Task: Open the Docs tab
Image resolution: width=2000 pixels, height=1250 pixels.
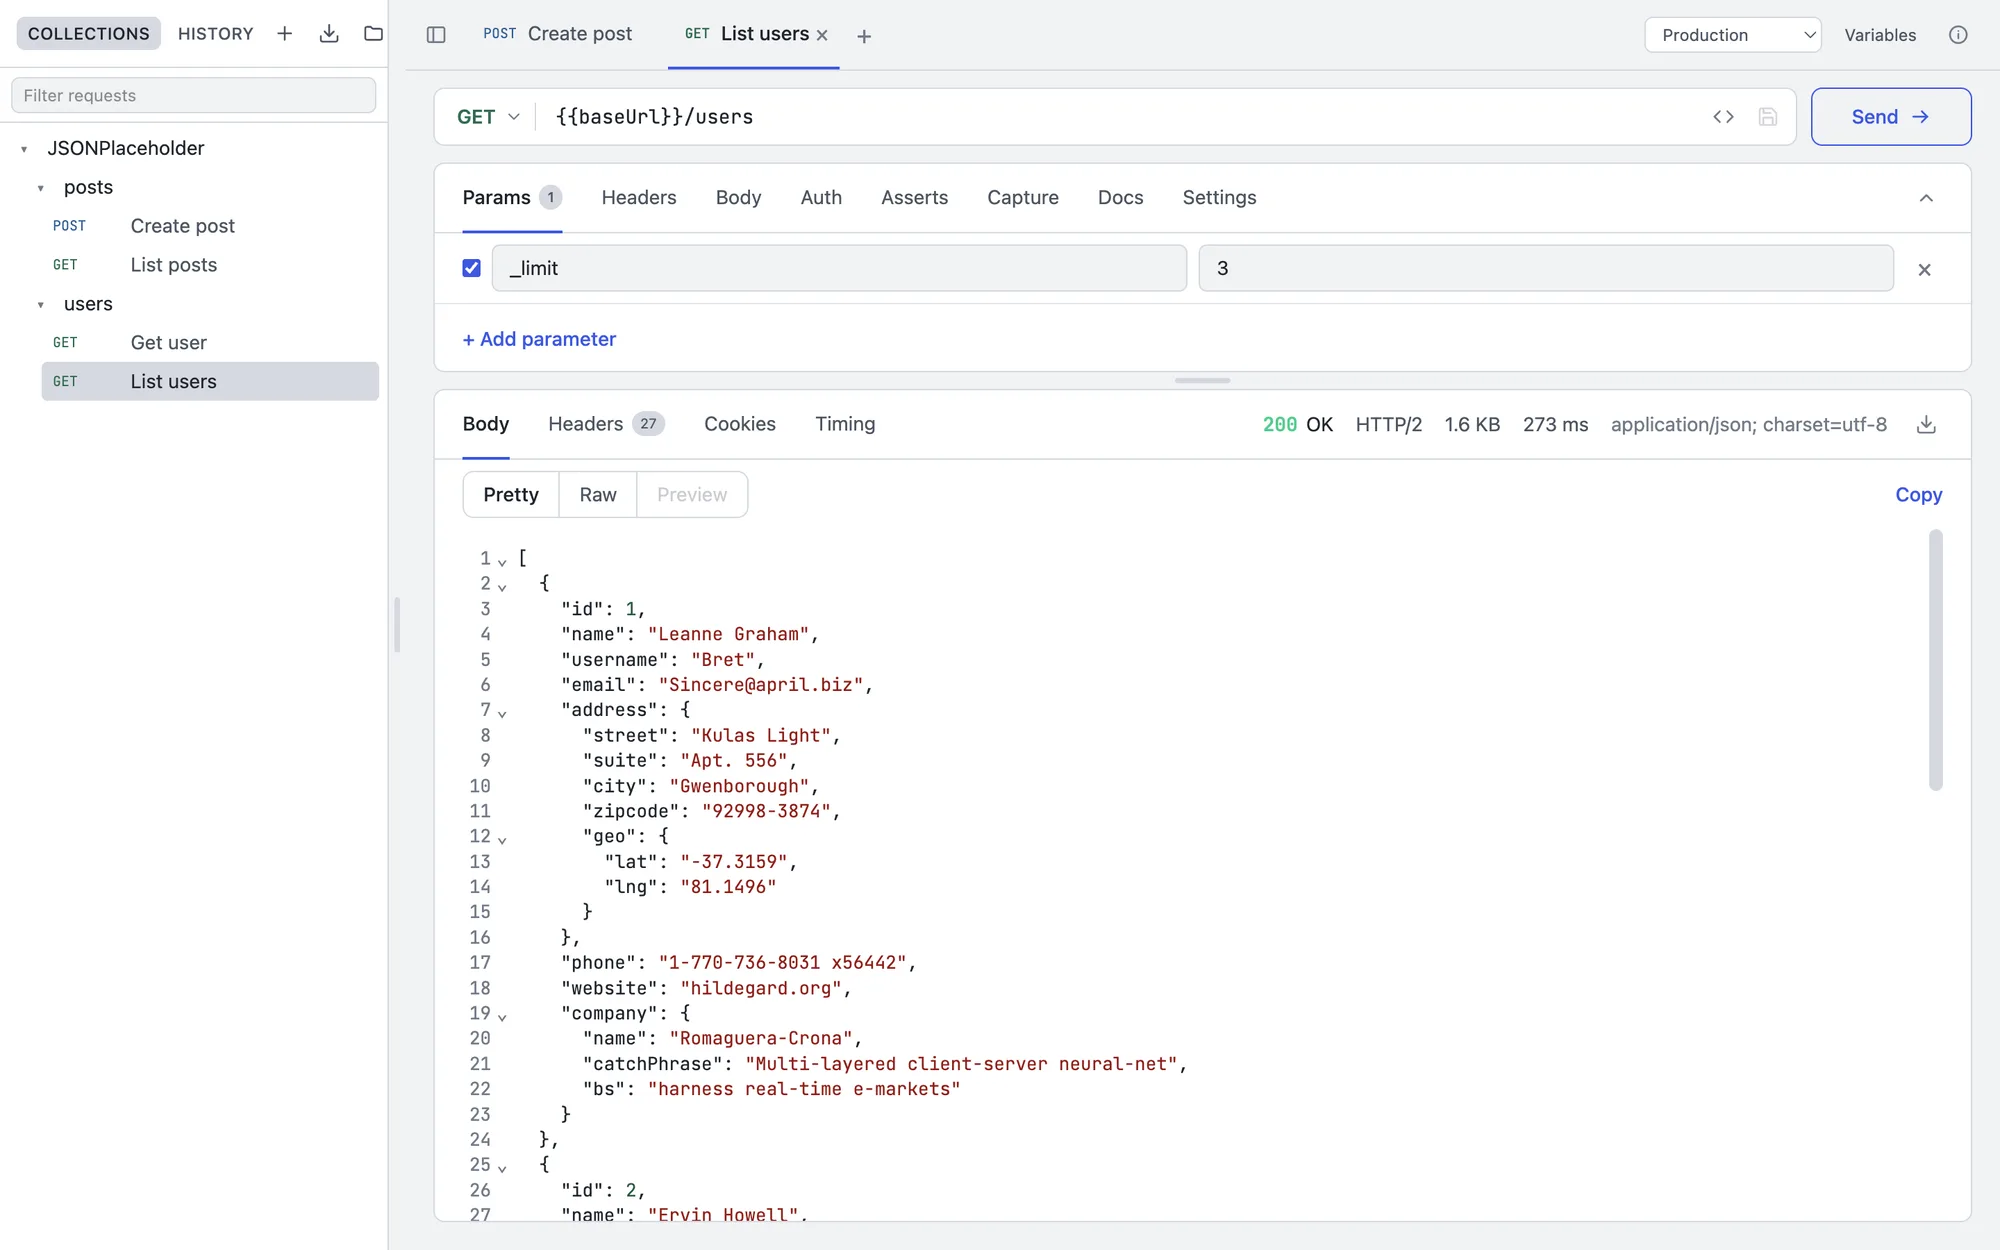Action: coord(1120,198)
